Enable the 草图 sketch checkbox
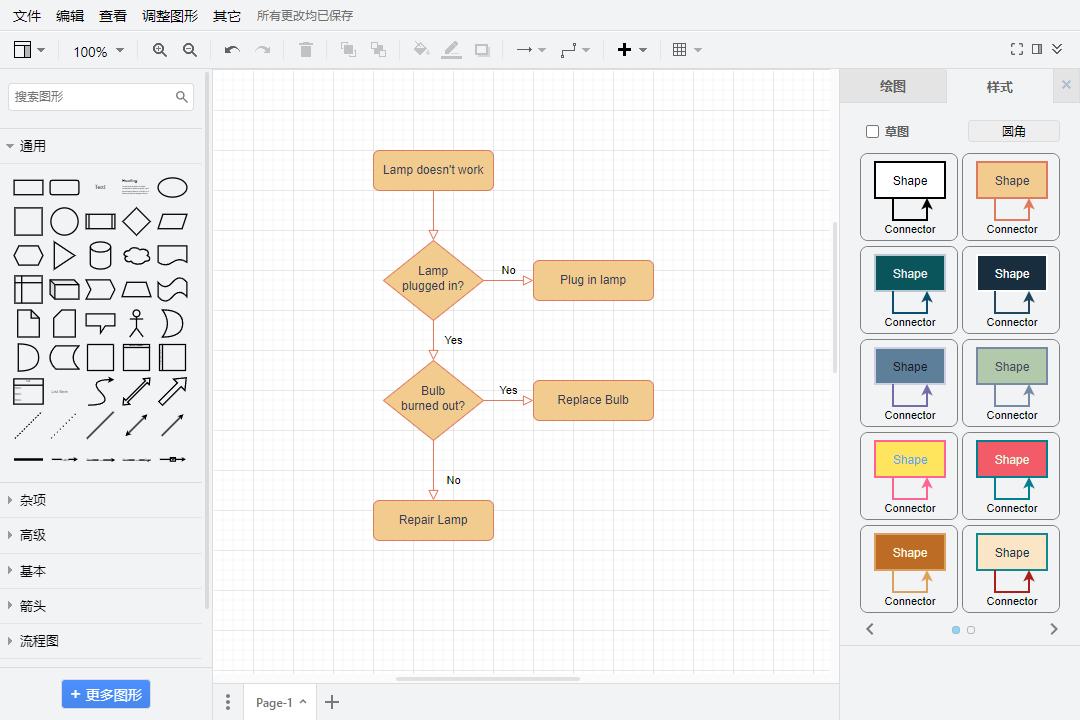 coord(873,131)
